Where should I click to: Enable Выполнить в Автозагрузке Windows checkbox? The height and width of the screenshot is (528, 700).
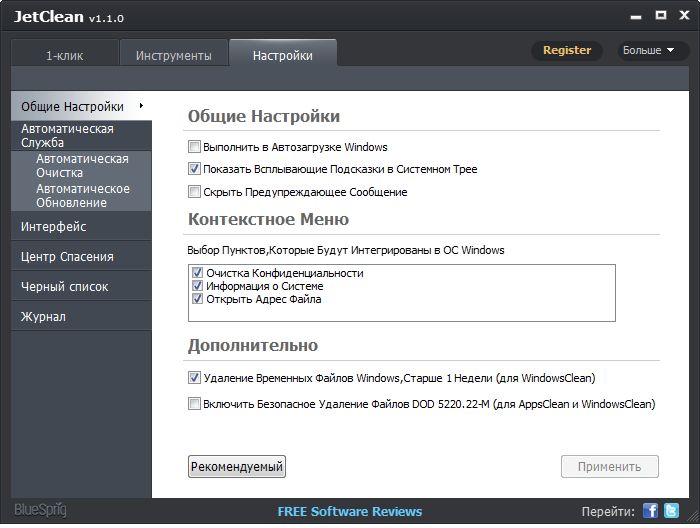[195, 147]
